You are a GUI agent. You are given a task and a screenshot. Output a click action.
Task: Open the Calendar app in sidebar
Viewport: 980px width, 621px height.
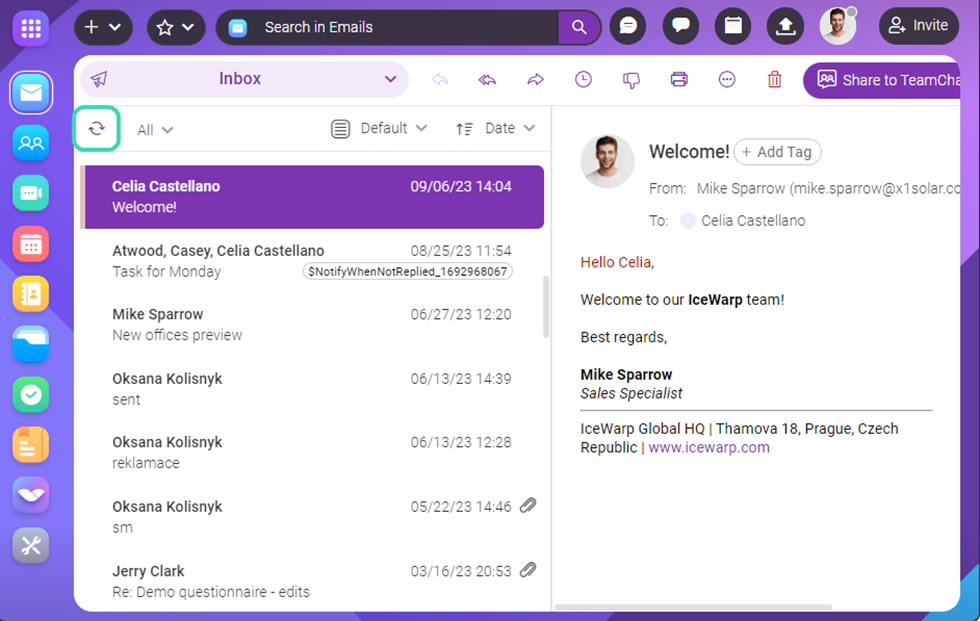(x=31, y=244)
